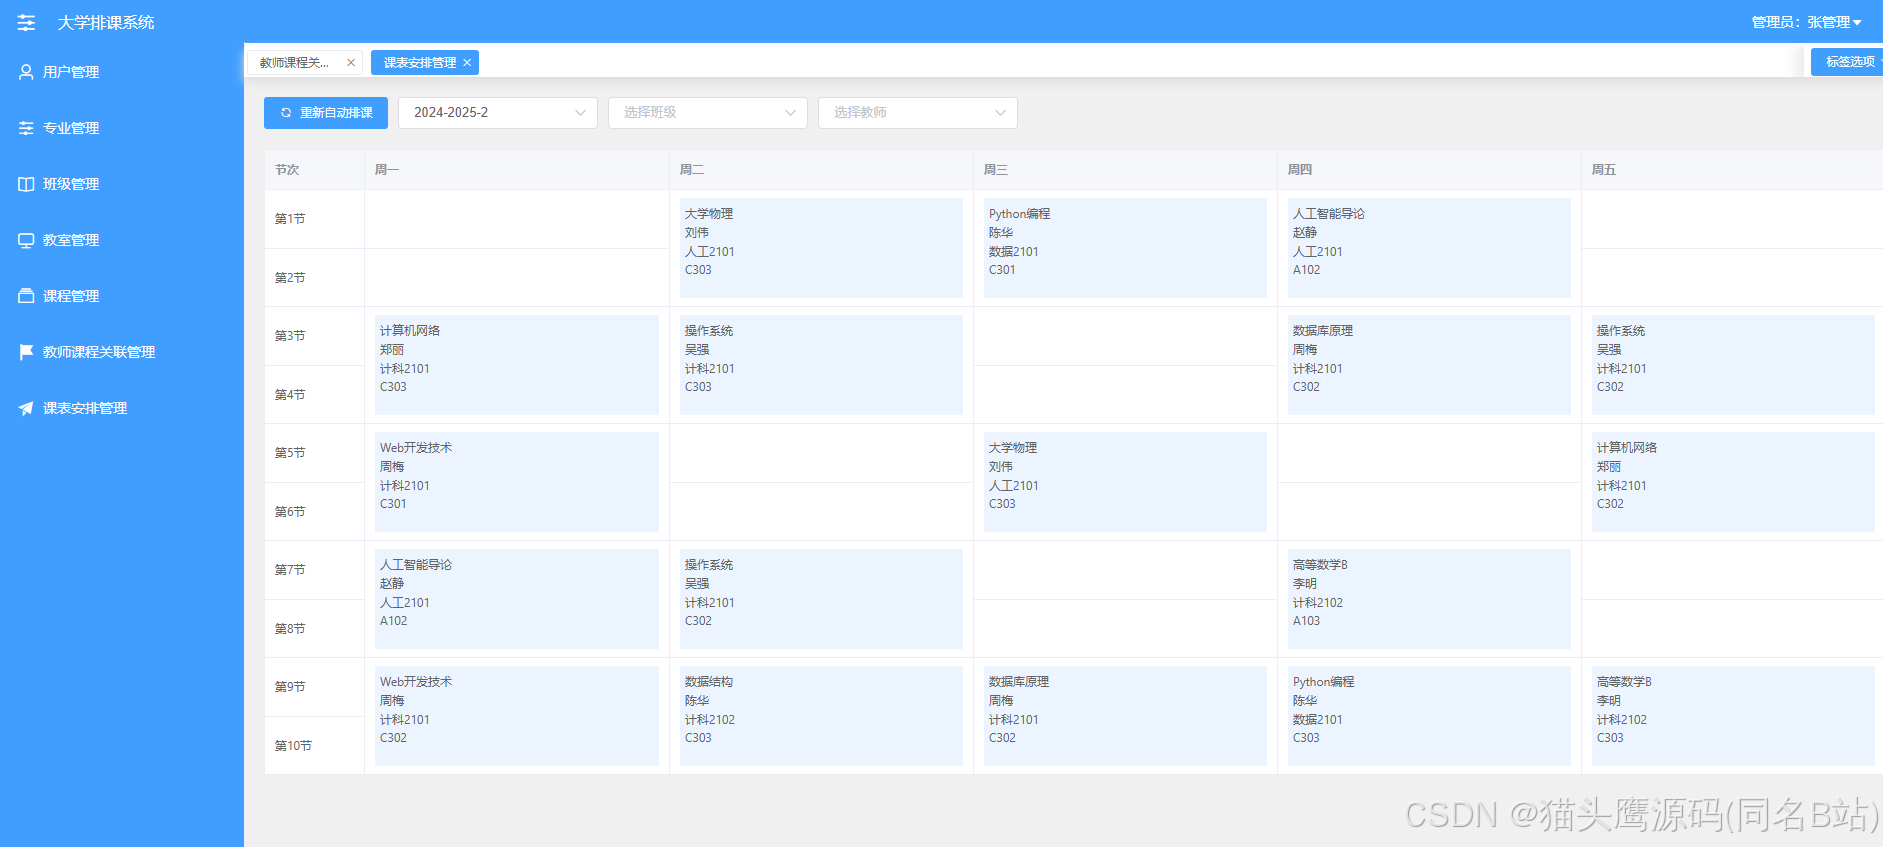This screenshot has width=1883, height=847.
Task: Open 专业管理 menu item
Action: 122,128
